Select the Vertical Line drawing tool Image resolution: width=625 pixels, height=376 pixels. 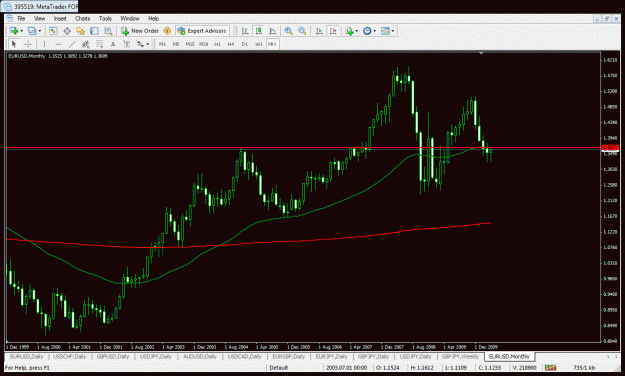point(44,44)
